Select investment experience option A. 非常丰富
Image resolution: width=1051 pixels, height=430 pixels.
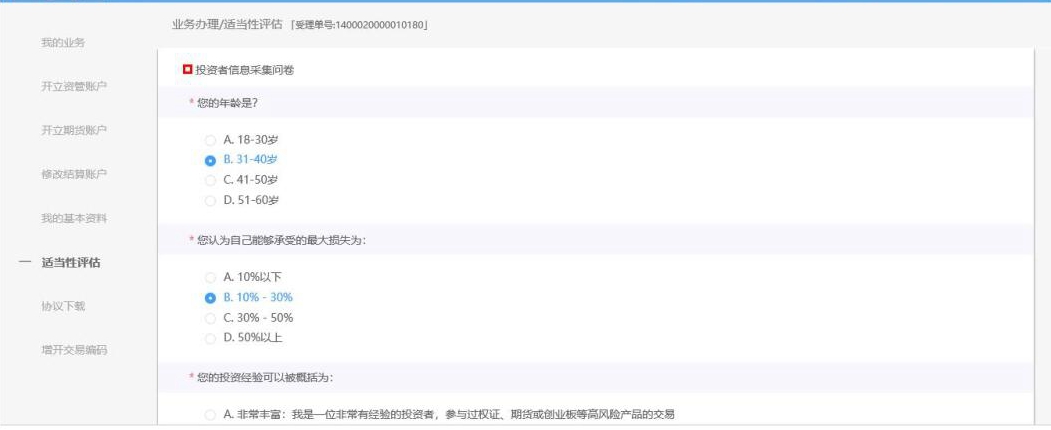coord(210,414)
